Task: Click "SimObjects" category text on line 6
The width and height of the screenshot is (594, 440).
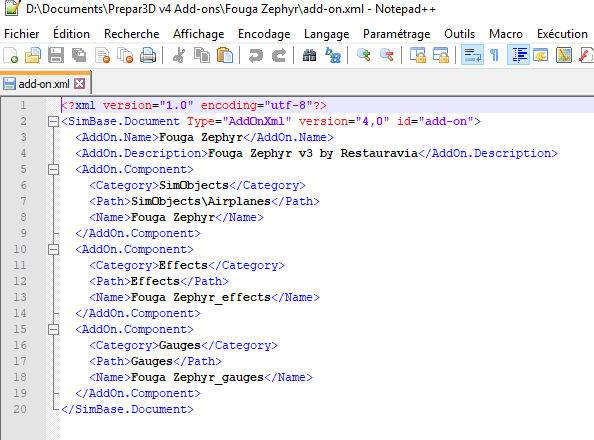Action: point(194,185)
